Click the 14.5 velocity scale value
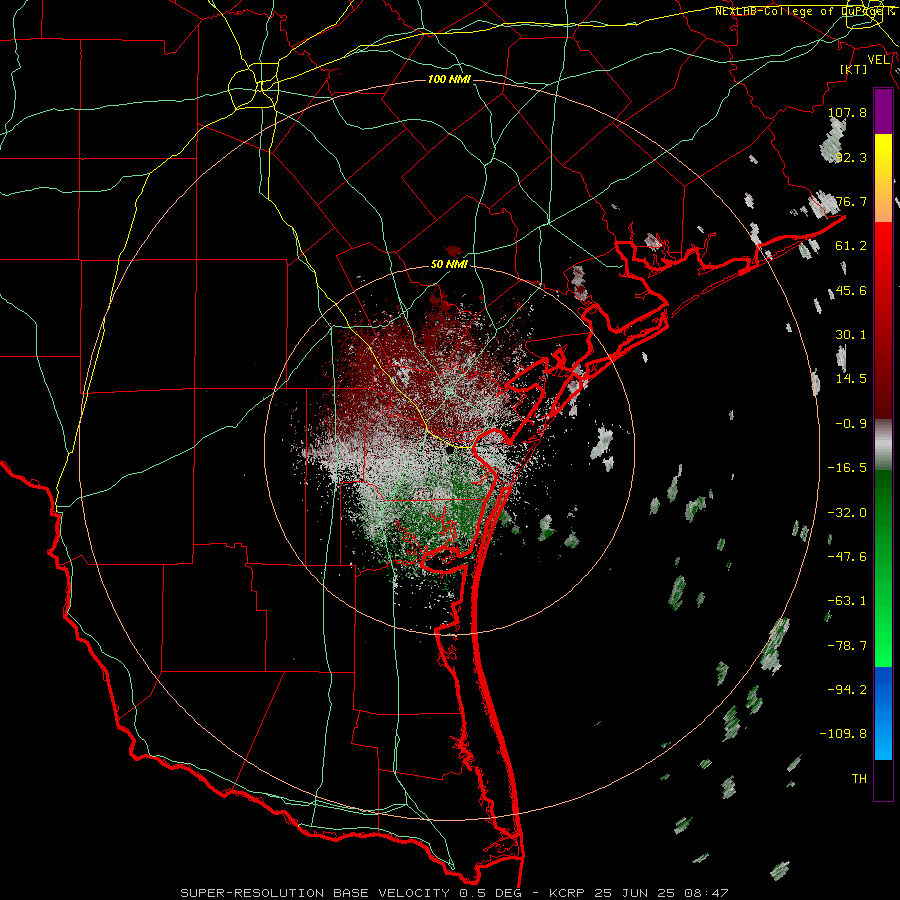The width and height of the screenshot is (900, 900). [x=851, y=379]
